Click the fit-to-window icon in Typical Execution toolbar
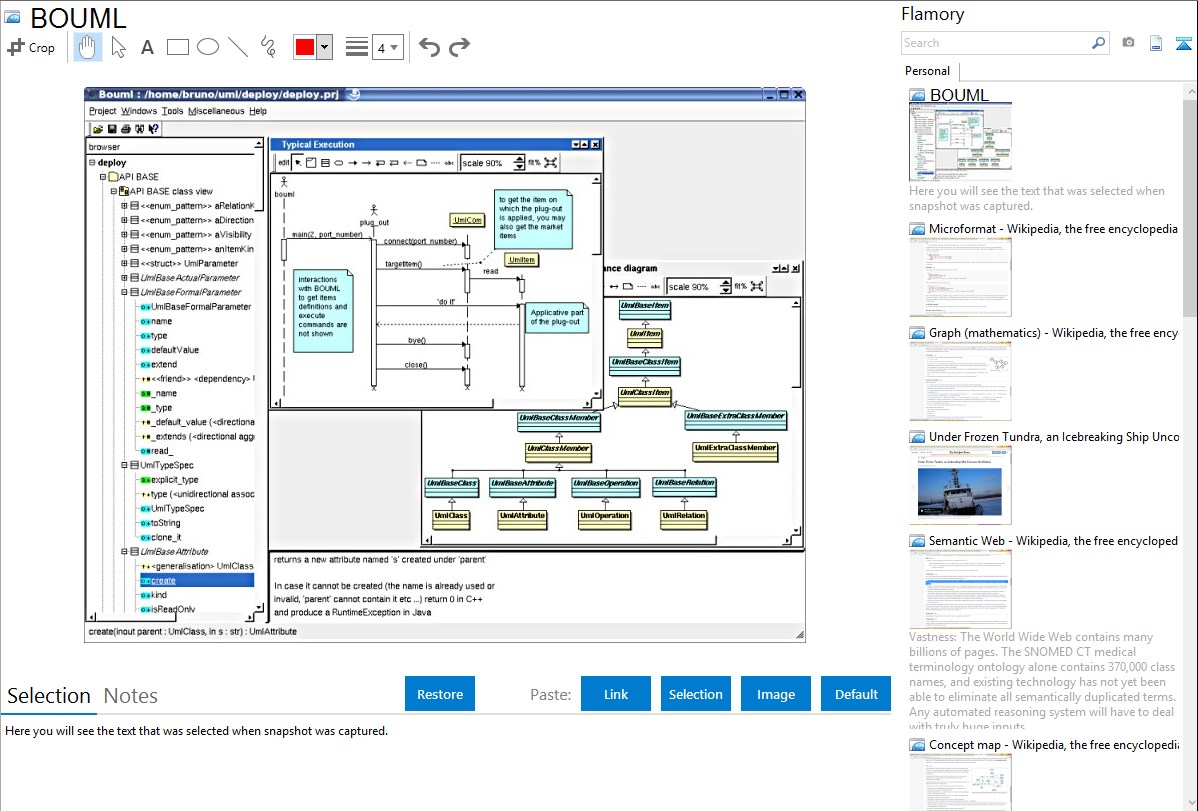The image size is (1198, 811). [x=550, y=163]
